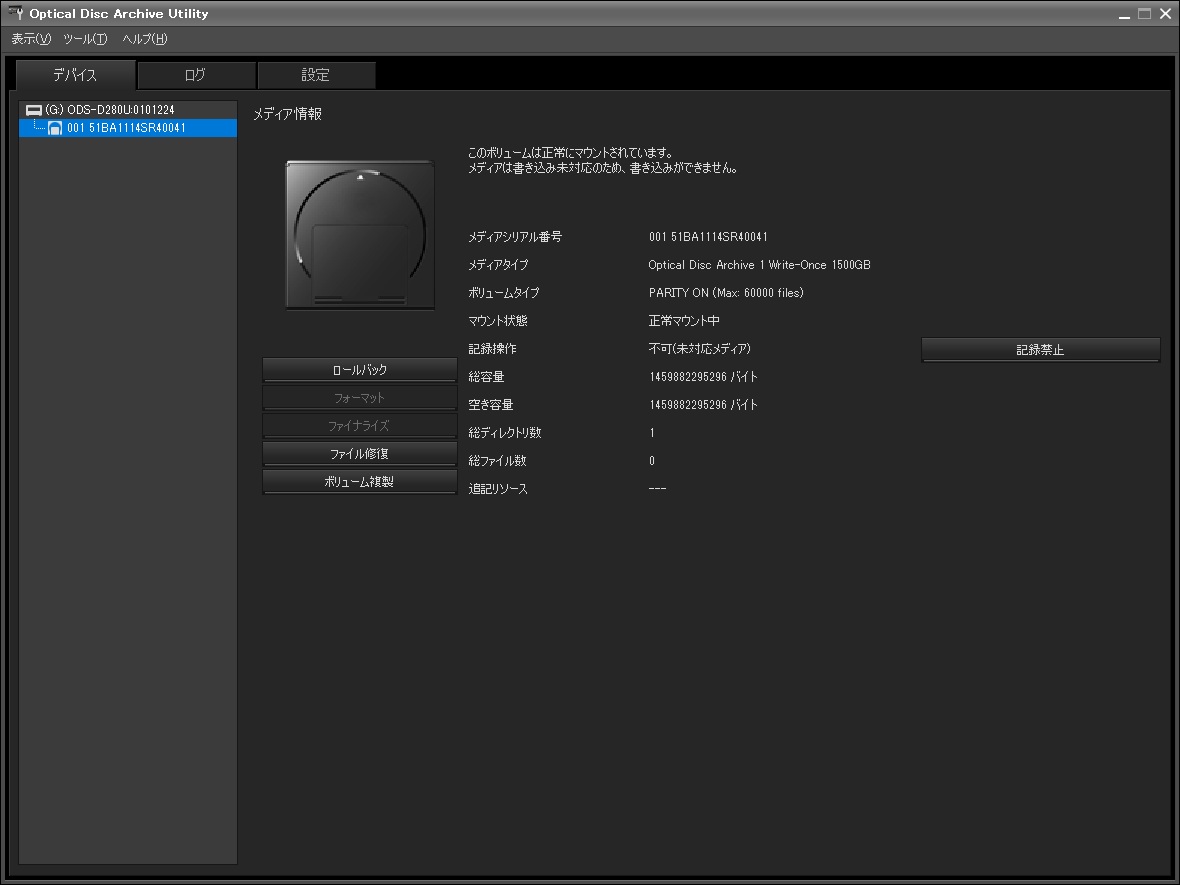
Task: Click the disc cartridge media image
Action: [x=360, y=235]
